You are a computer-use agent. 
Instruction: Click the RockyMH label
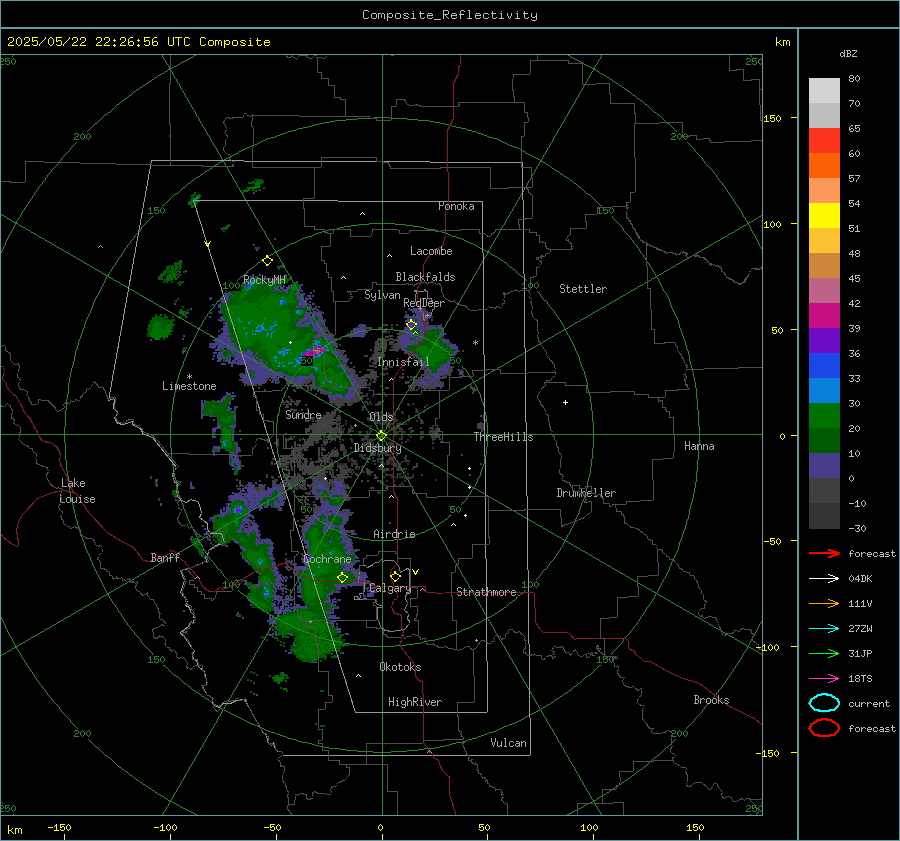point(264,280)
